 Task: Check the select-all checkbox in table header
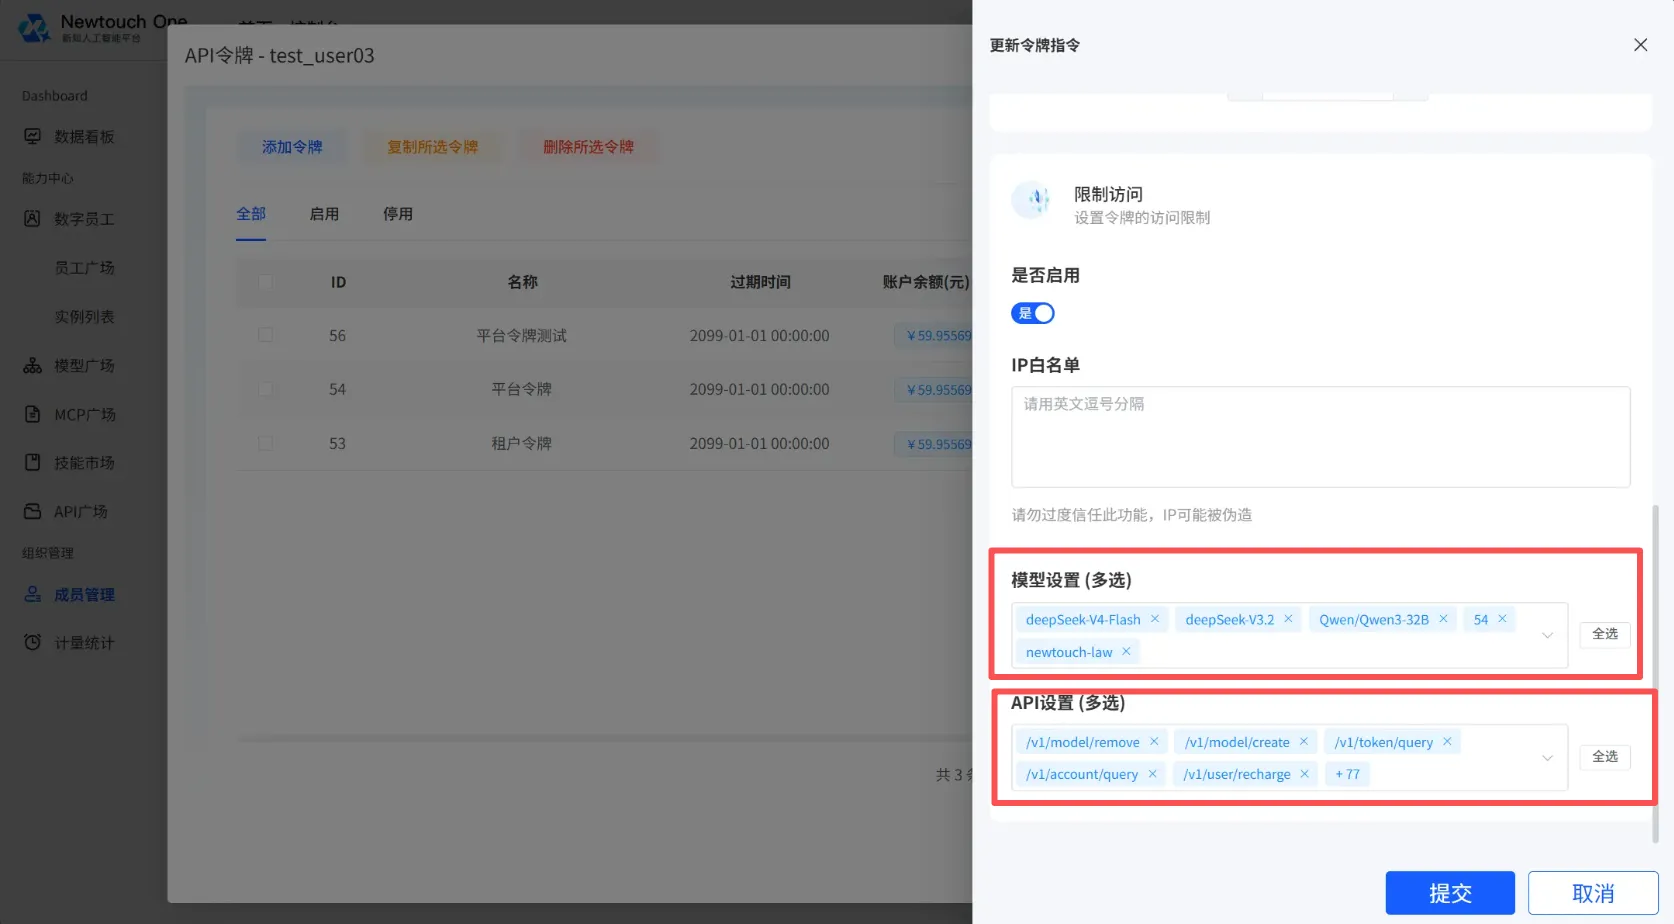(265, 282)
